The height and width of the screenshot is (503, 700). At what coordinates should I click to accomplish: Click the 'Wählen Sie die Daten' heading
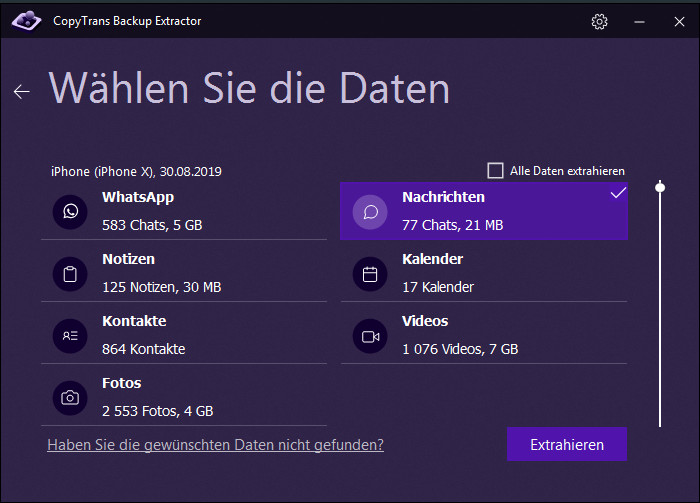[x=249, y=88]
